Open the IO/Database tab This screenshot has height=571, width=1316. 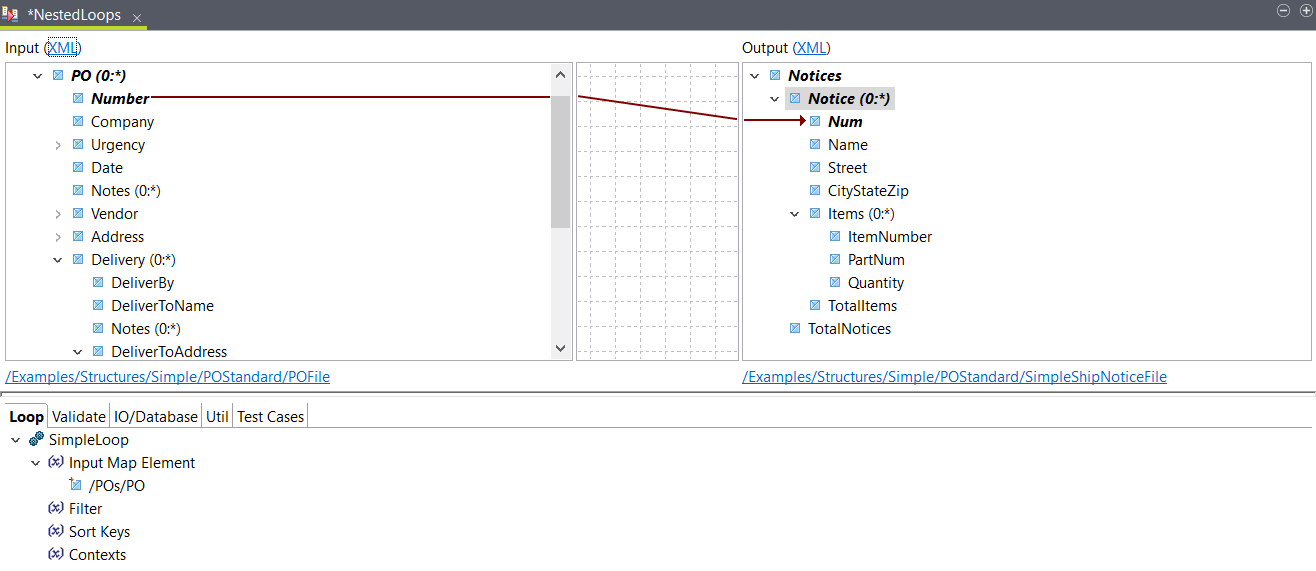coord(155,417)
